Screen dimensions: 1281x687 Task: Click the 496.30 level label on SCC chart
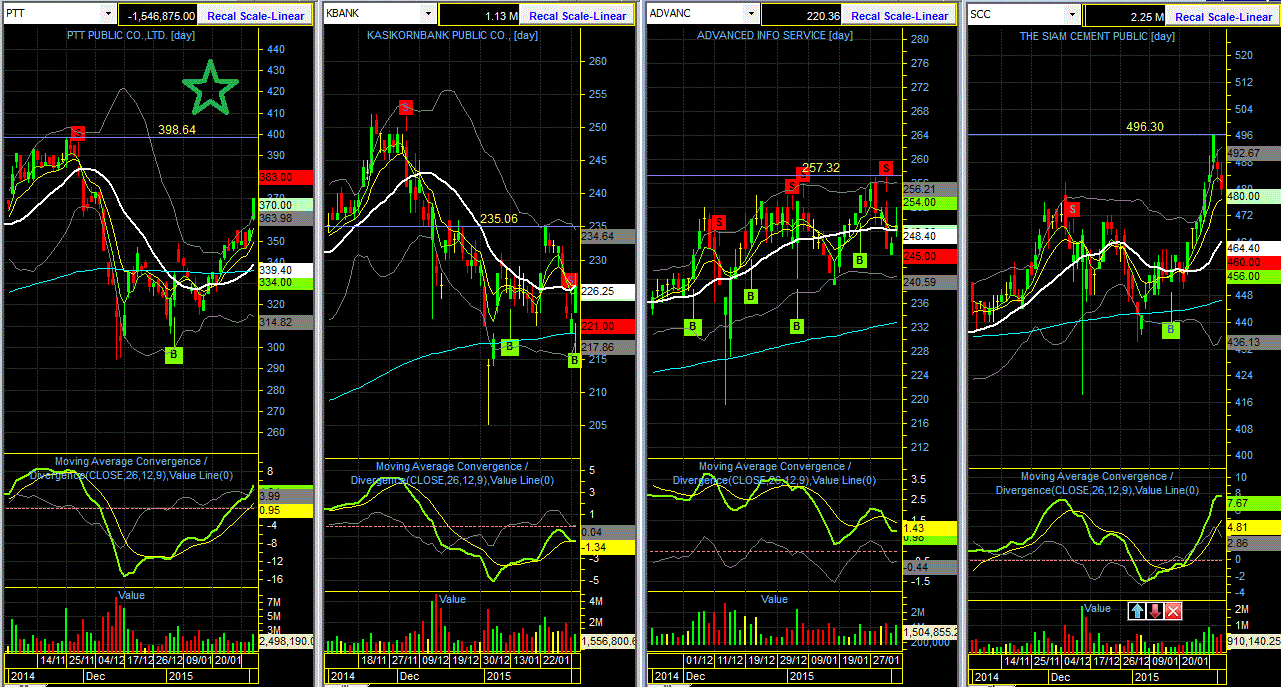coord(1145,127)
